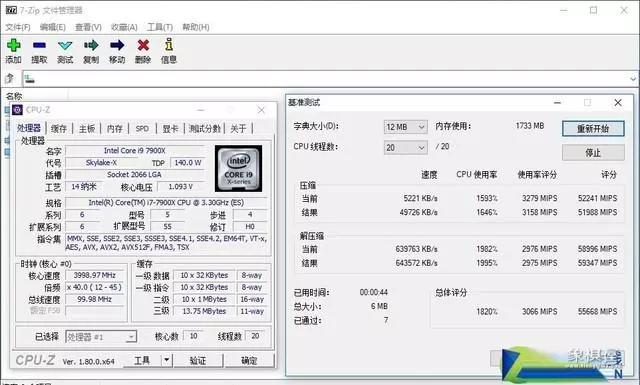This screenshot has height=385, width=640.
Task: Click the CPU-Z Validate (验证) button
Action: pyautogui.click(x=198, y=360)
